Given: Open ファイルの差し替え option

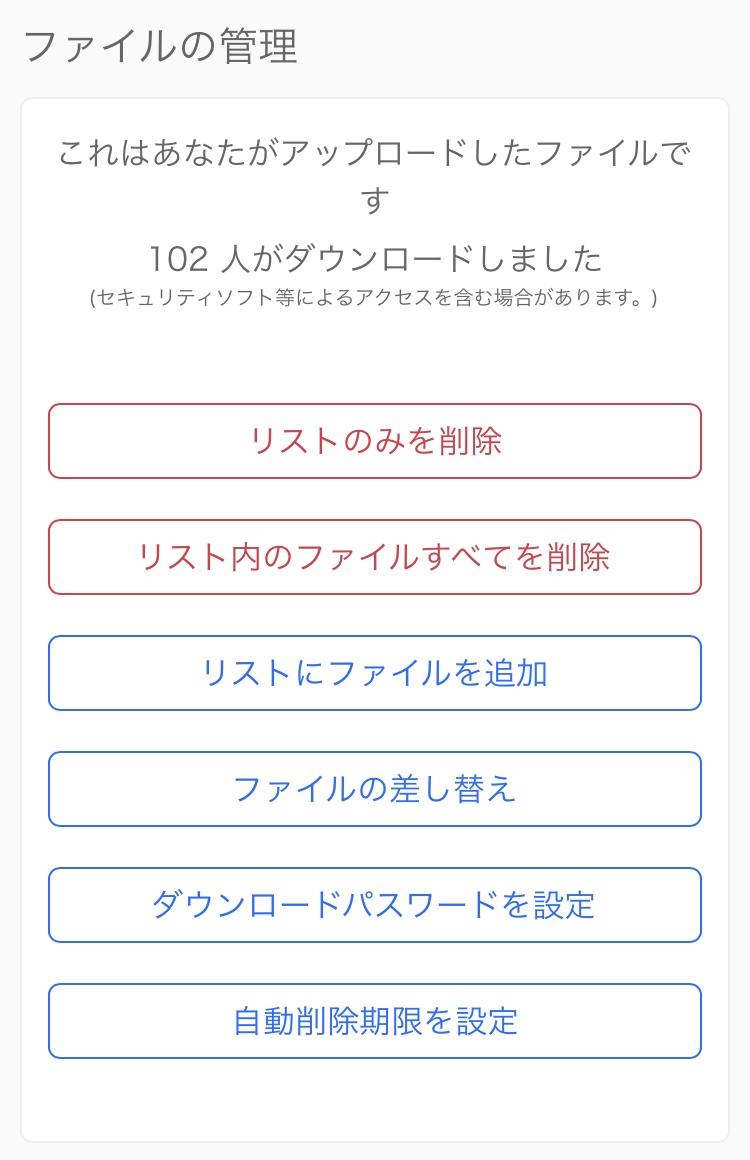Looking at the screenshot, I should click(375, 789).
